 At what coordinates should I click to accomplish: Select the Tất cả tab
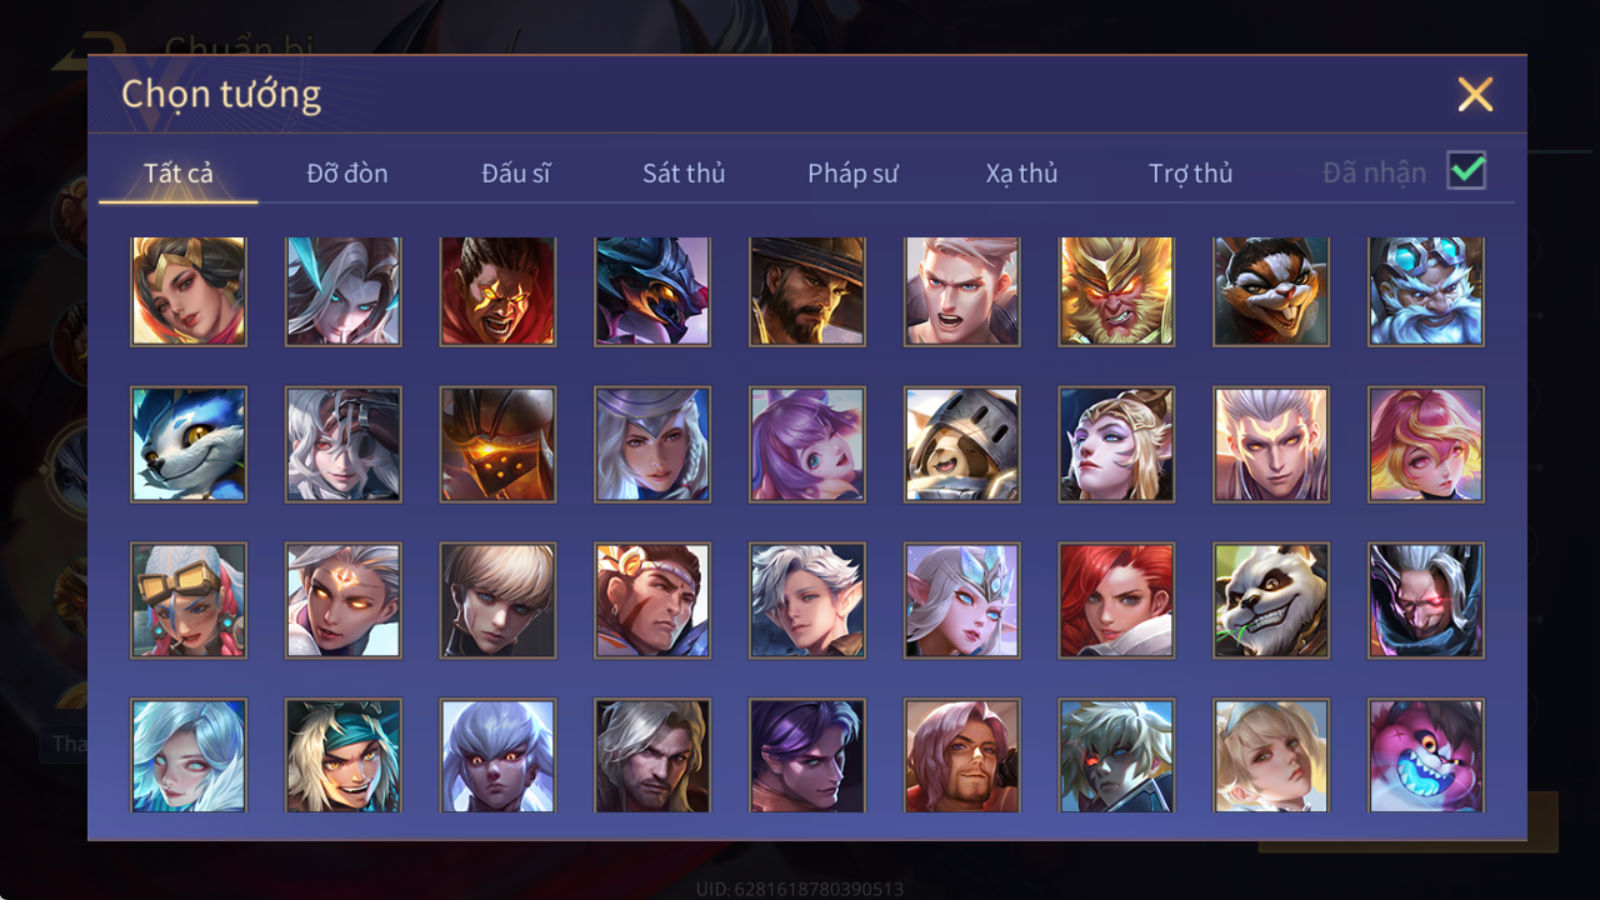[178, 173]
